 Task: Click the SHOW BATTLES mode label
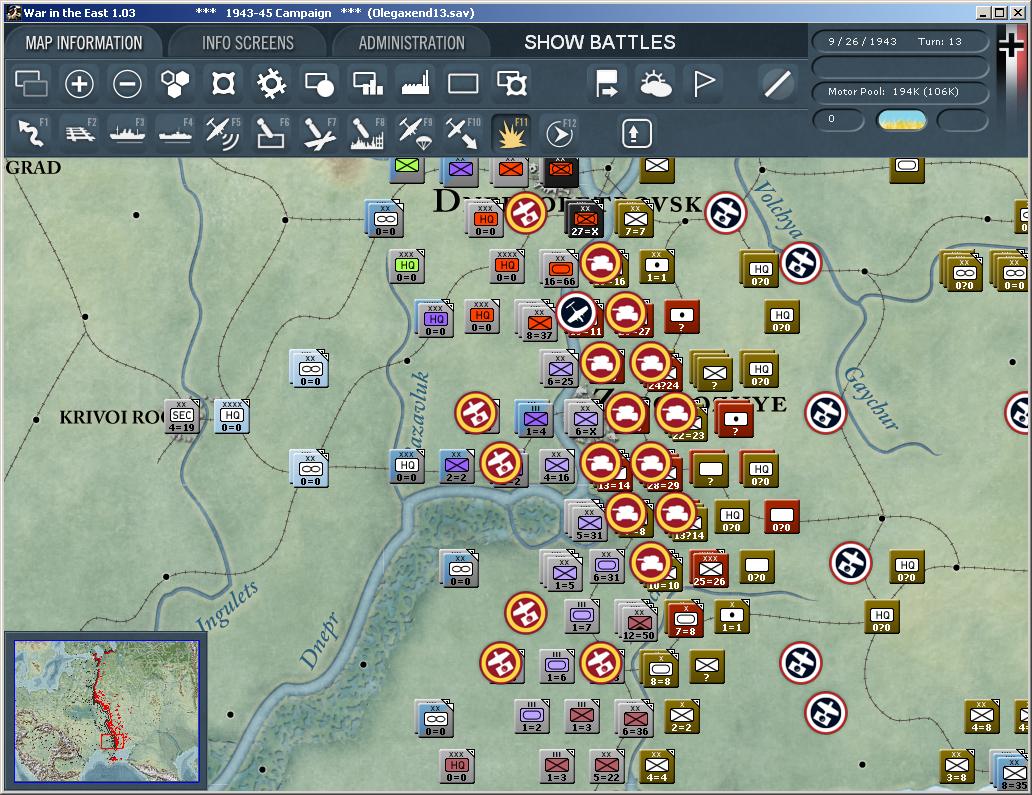click(600, 43)
